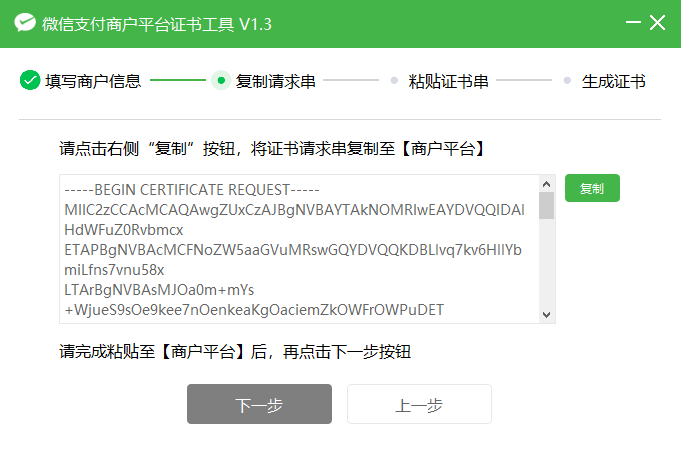This screenshot has height=450, width=681.
Task: Click the green checkmark step icon
Action: click(30, 80)
